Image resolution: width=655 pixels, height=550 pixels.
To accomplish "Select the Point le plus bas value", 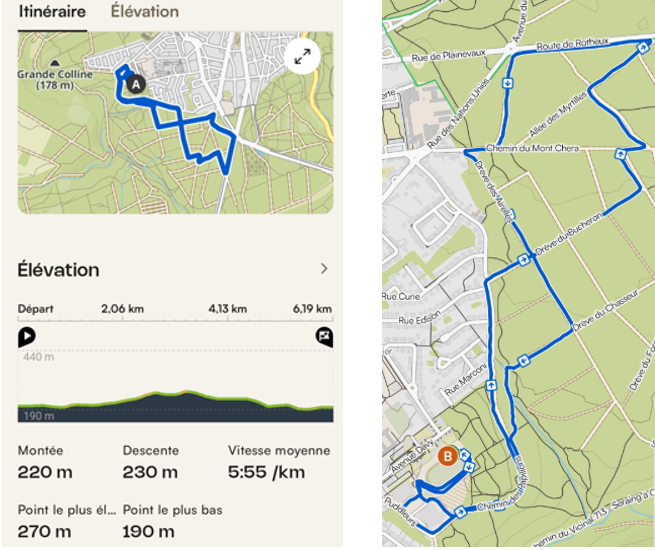I will (x=150, y=531).
